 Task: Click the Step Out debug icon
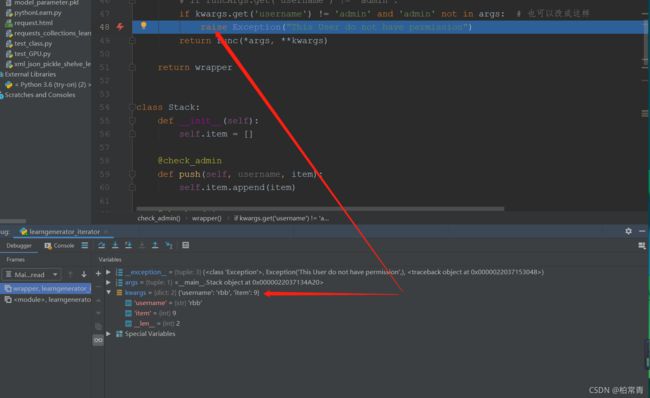tap(155, 245)
